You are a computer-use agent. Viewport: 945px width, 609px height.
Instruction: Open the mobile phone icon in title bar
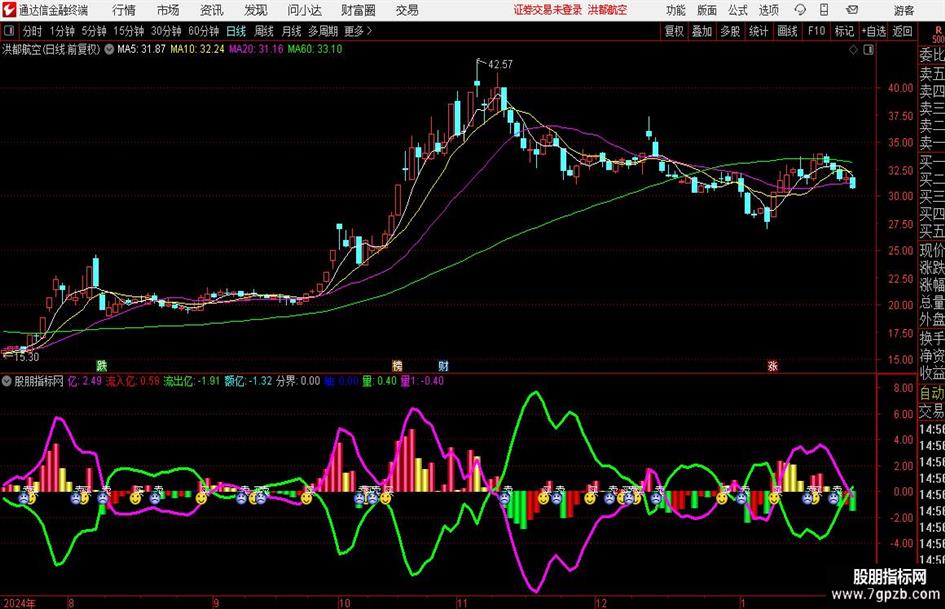tap(824, 10)
